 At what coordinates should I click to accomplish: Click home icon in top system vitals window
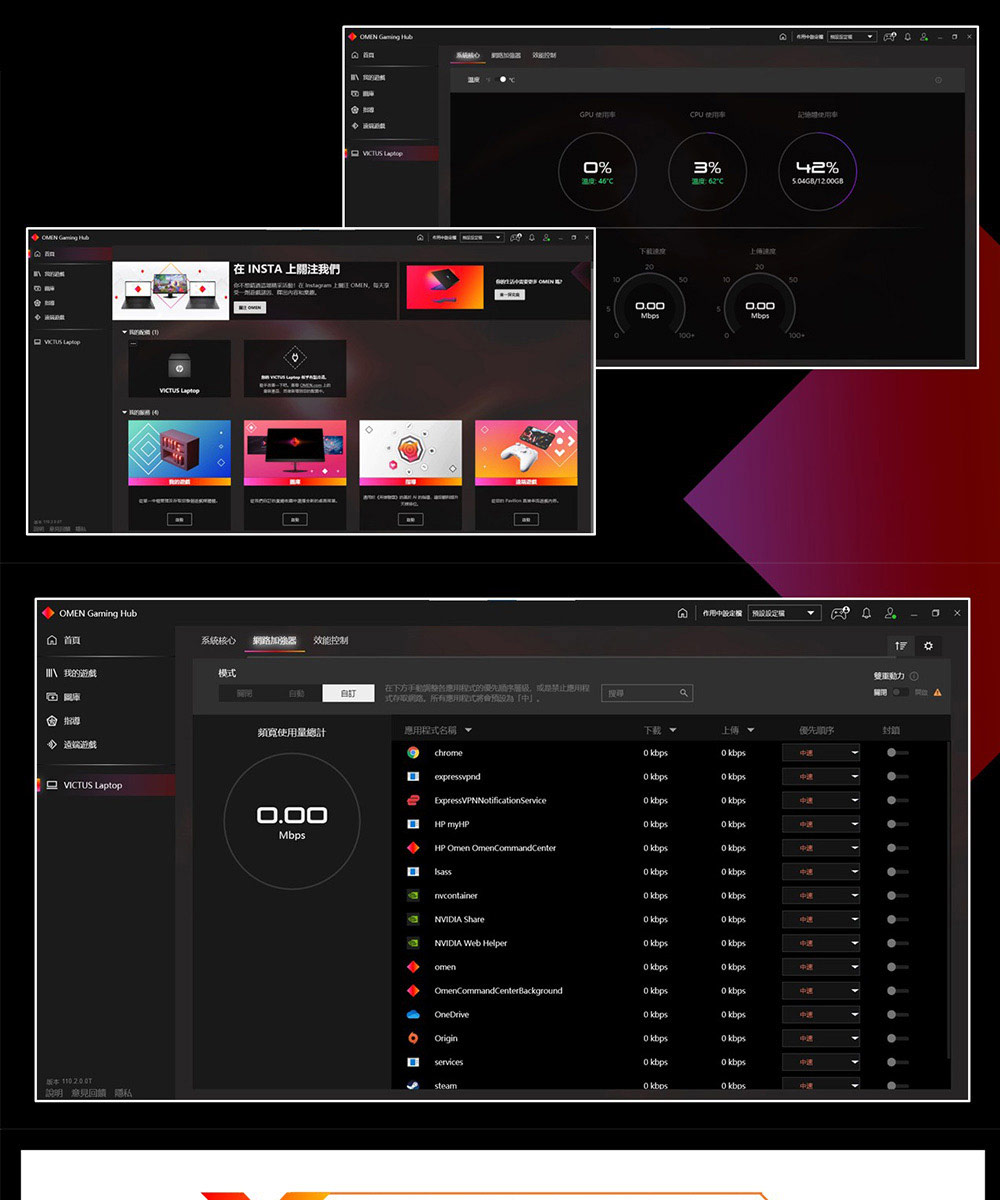[x=782, y=37]
